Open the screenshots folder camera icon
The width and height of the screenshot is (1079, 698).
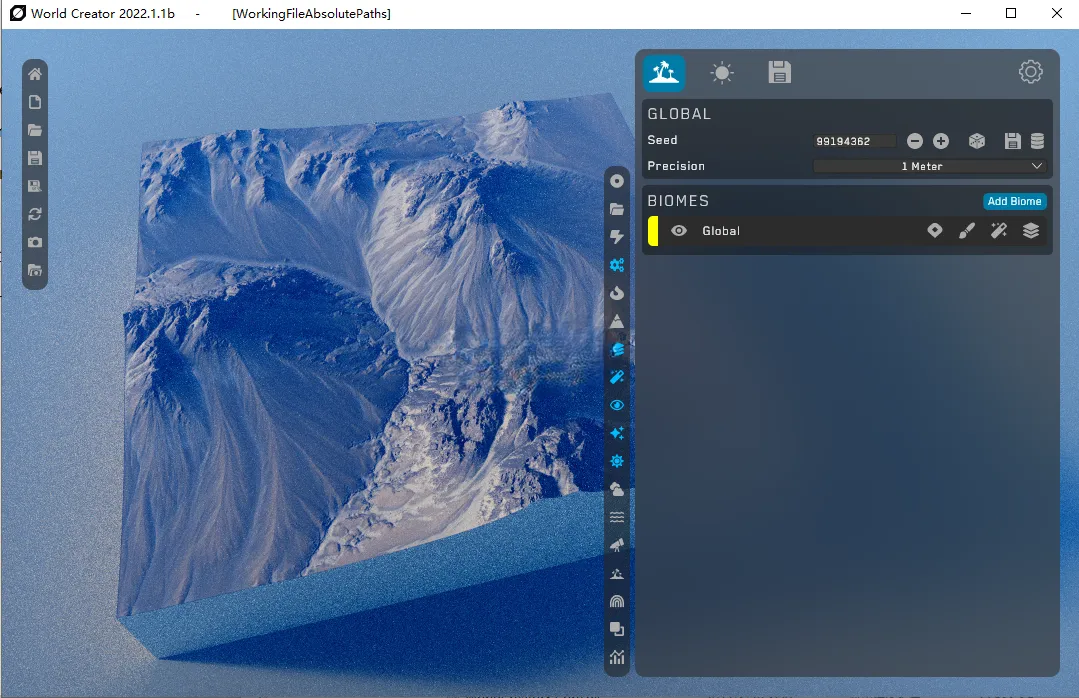pos(35,271)
